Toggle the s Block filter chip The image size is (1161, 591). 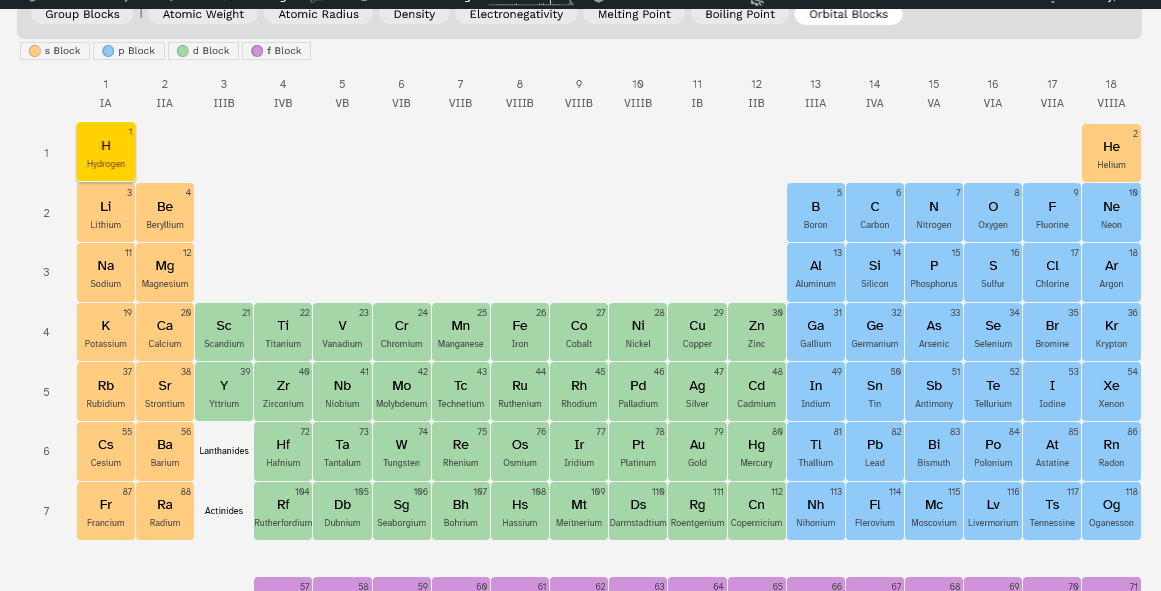point(55,50)
